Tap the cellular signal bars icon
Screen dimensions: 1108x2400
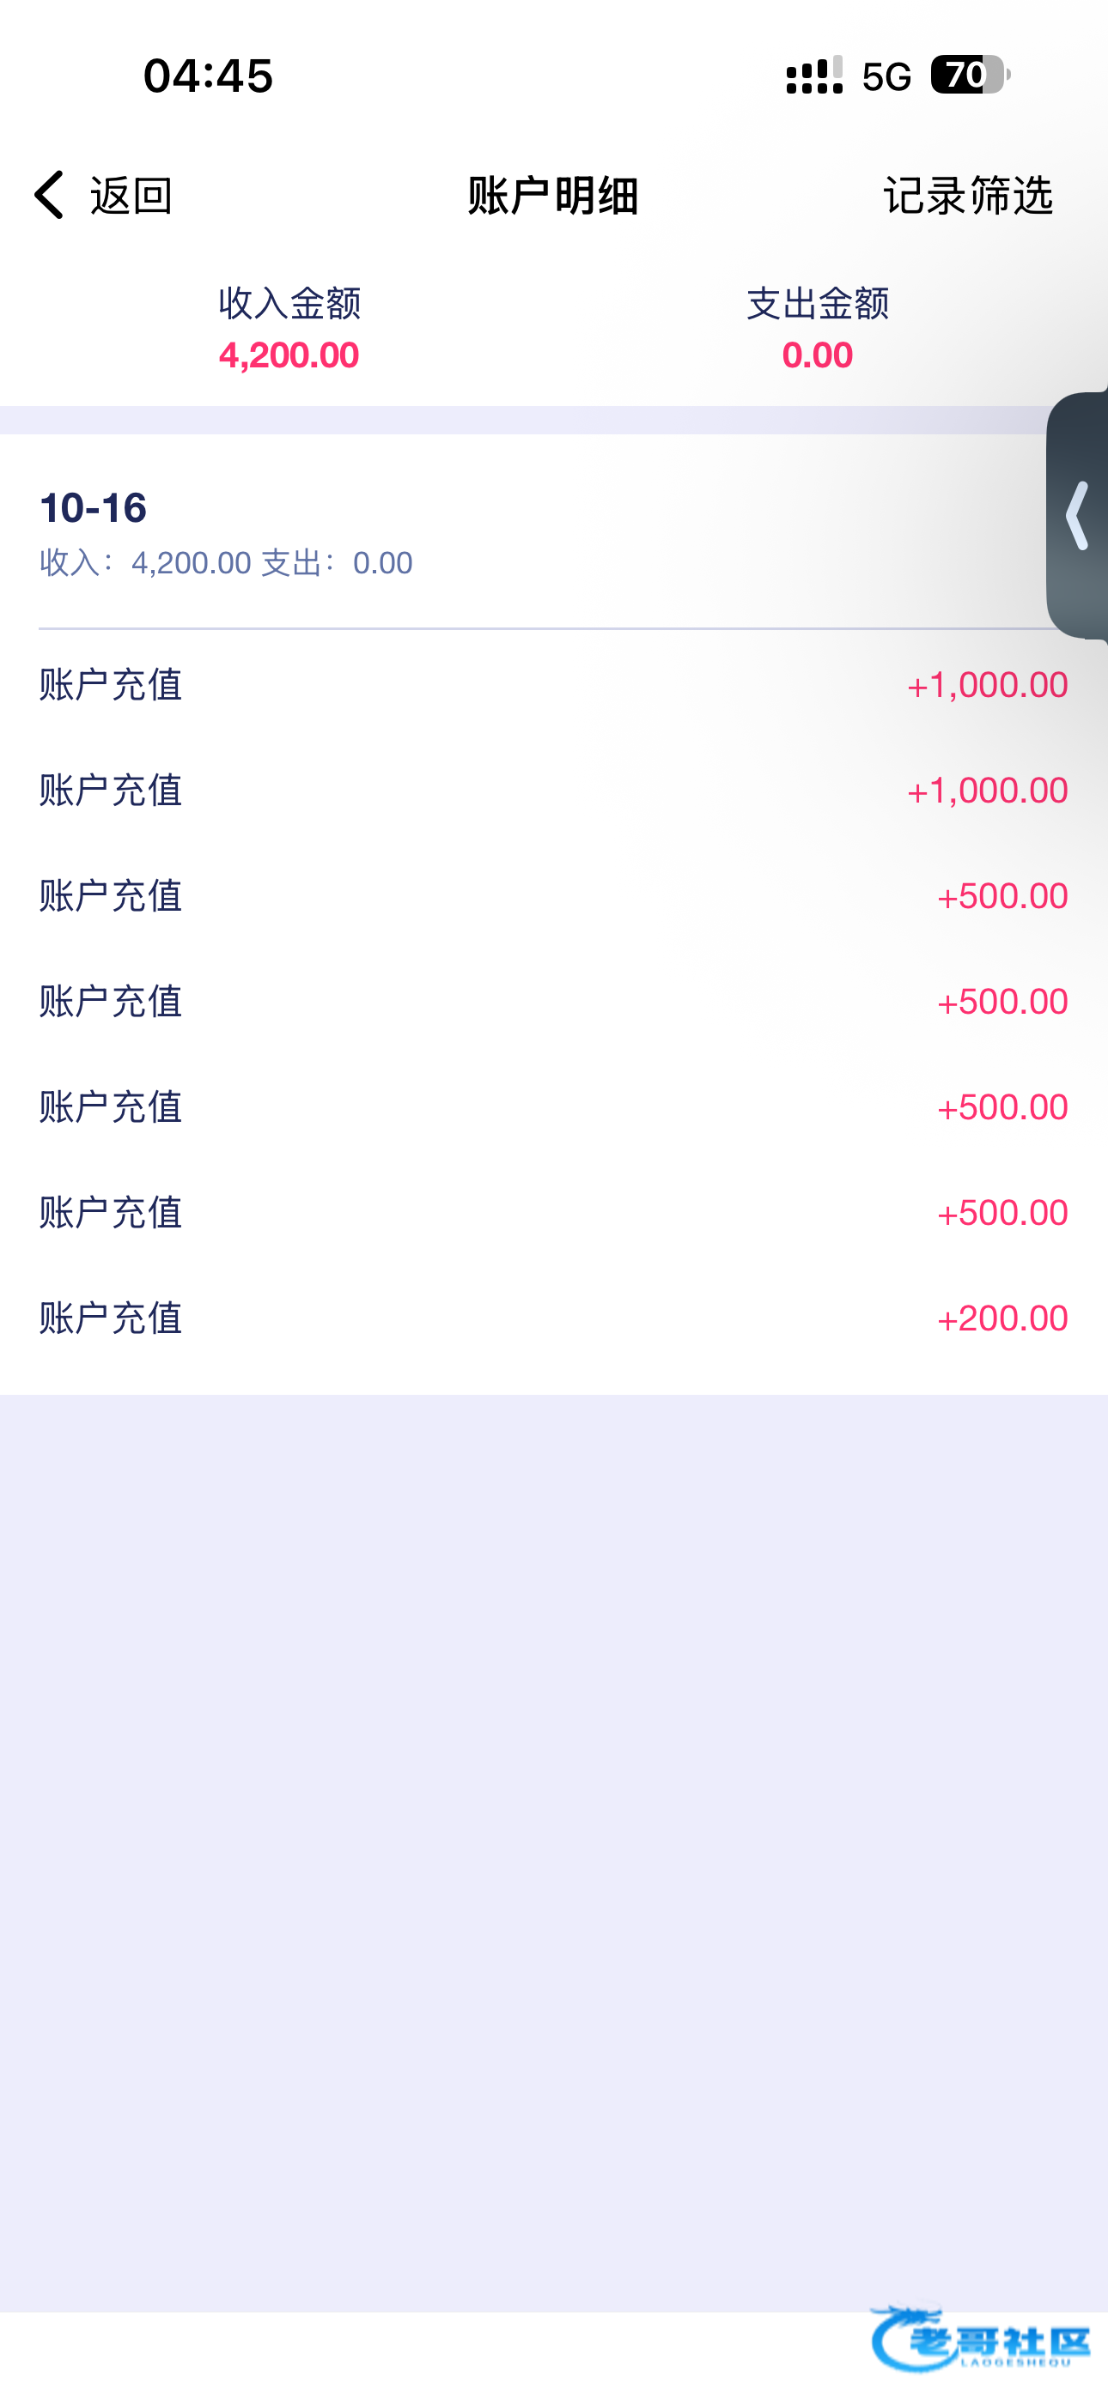[x=814, y=76]
